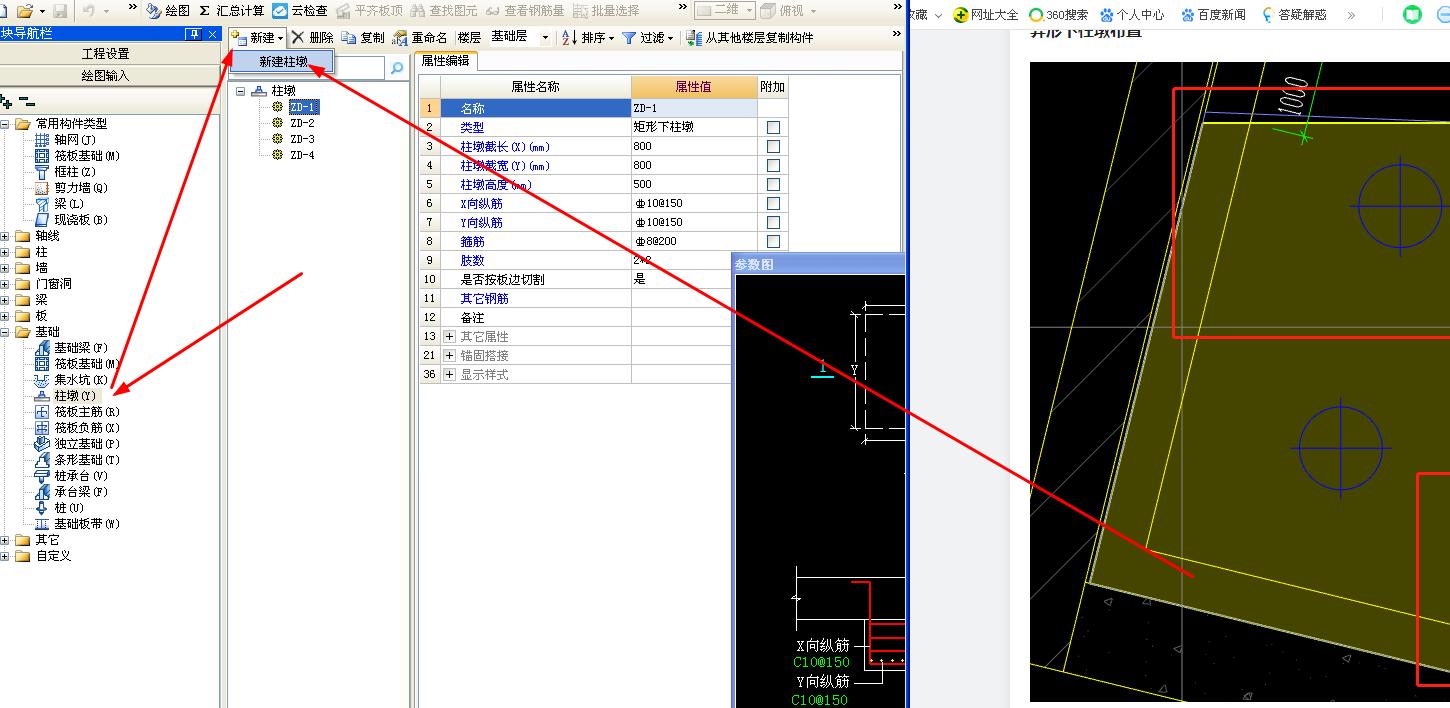
Task: Select 独立基础(P) icon in tree
Action: 42,444
